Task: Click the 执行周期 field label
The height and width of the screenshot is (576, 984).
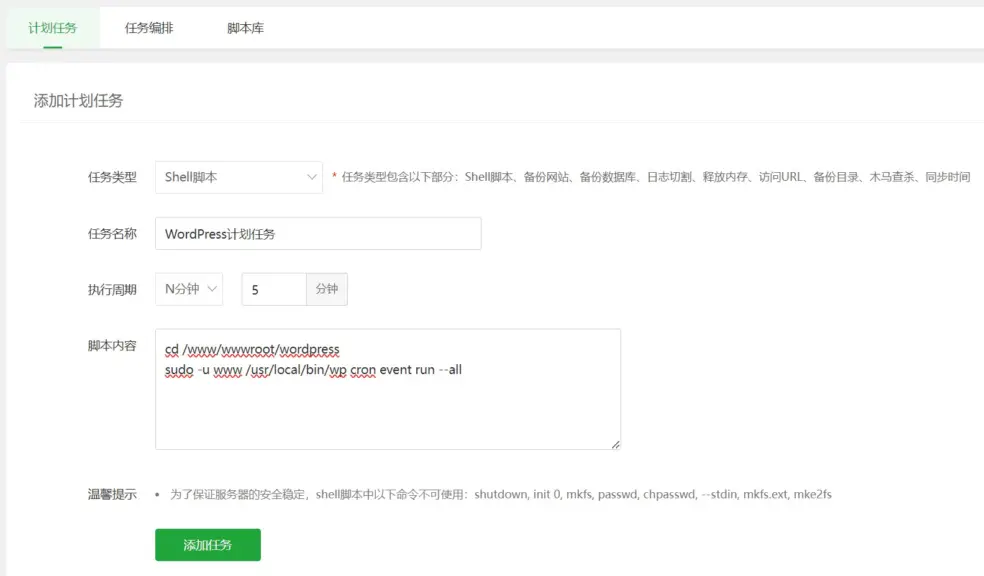Action: (112, 289)
